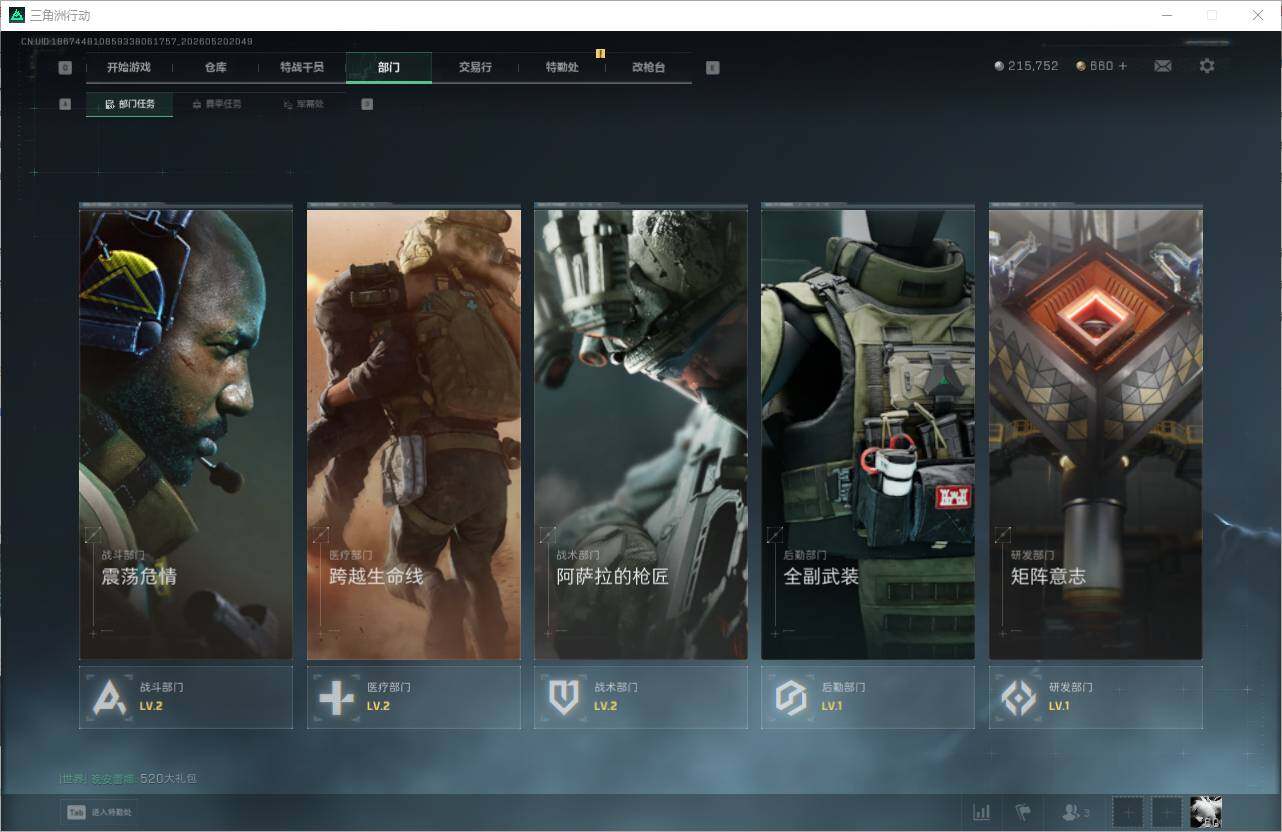Open the mail envelope icon
This screenshot has height=832, width=1282.
click(x=1163, y=66)
